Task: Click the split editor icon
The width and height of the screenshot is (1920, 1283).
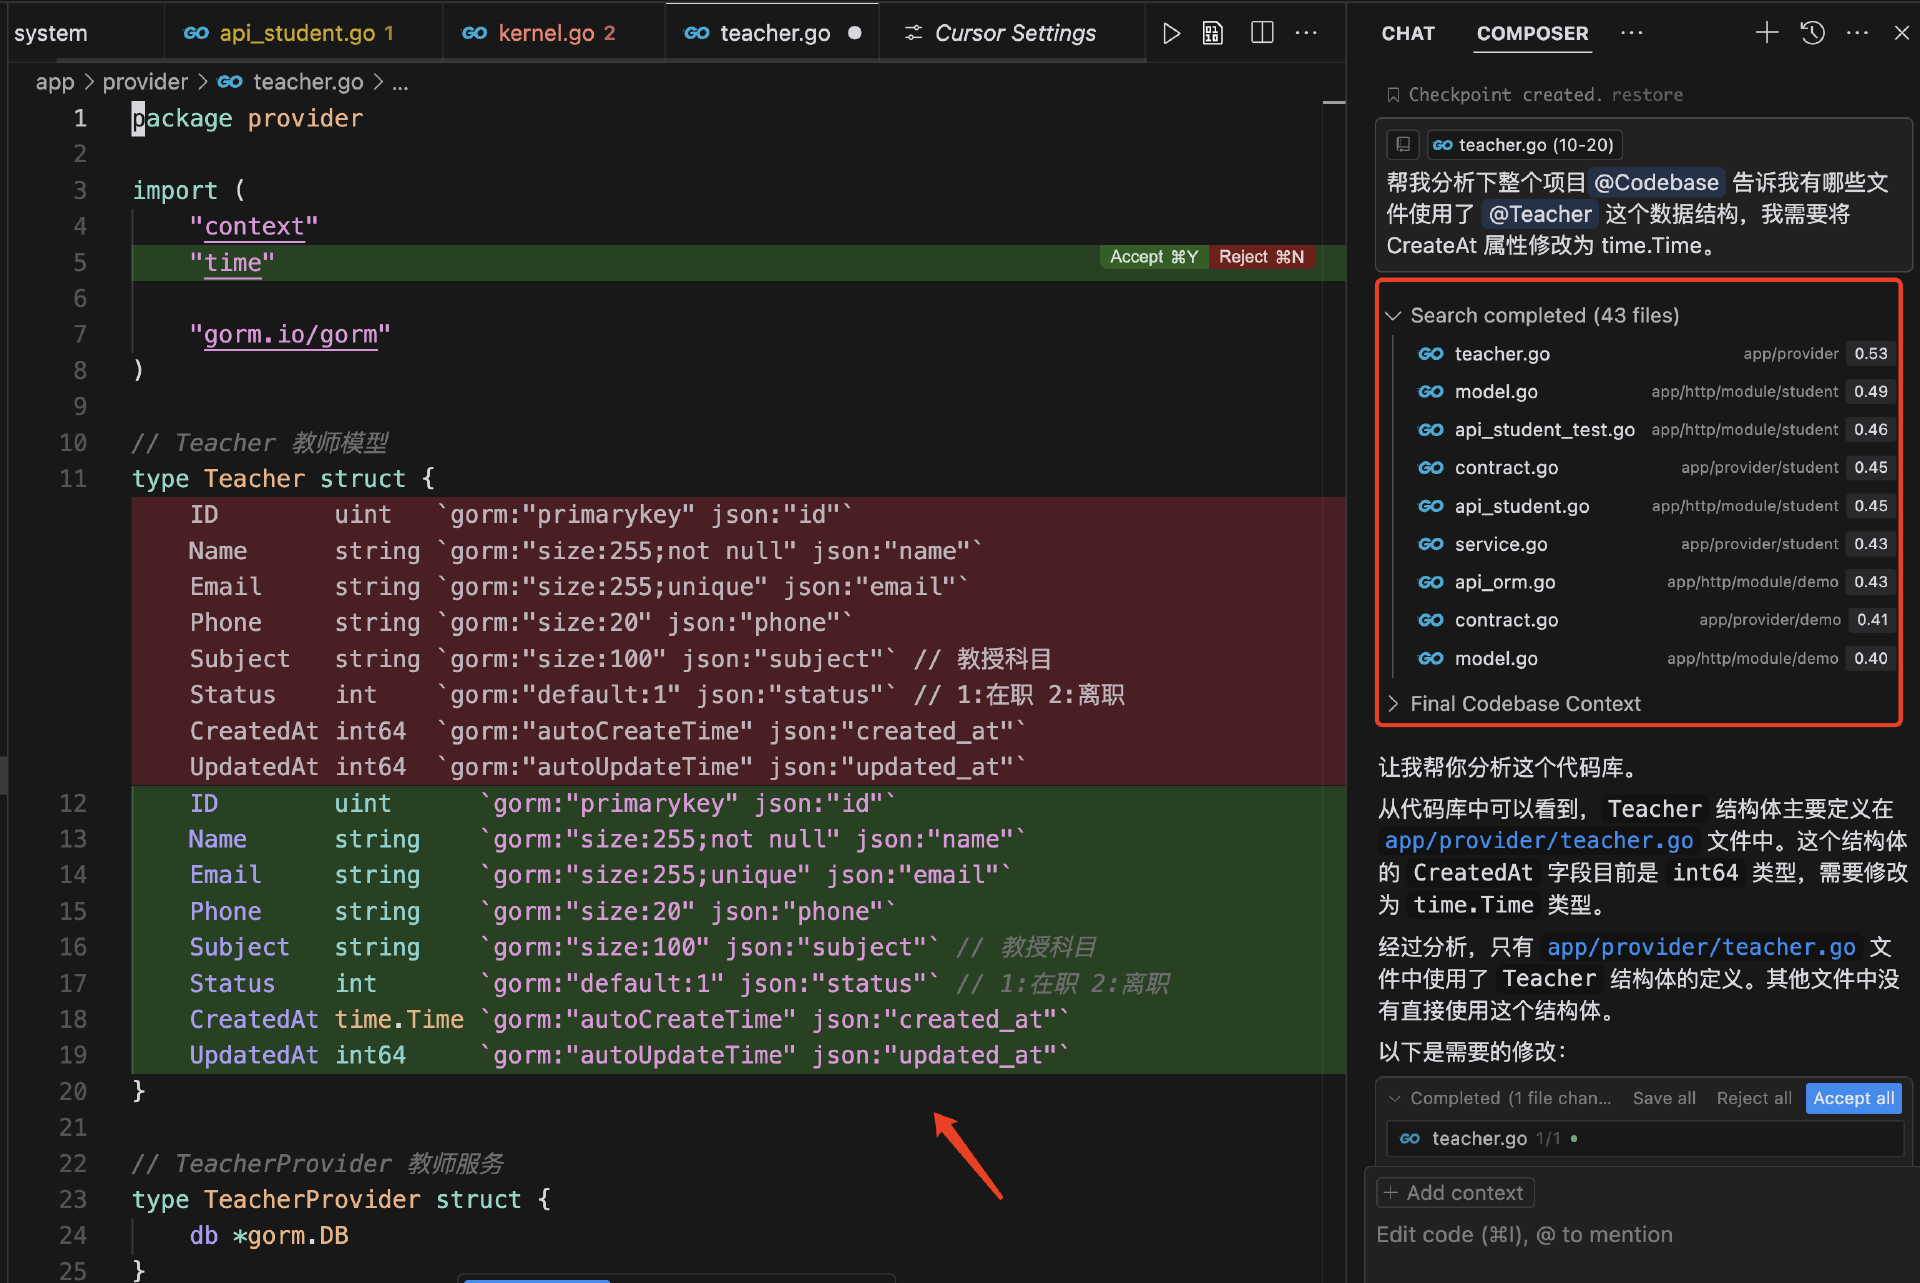Action: [x=1262, y=33]
